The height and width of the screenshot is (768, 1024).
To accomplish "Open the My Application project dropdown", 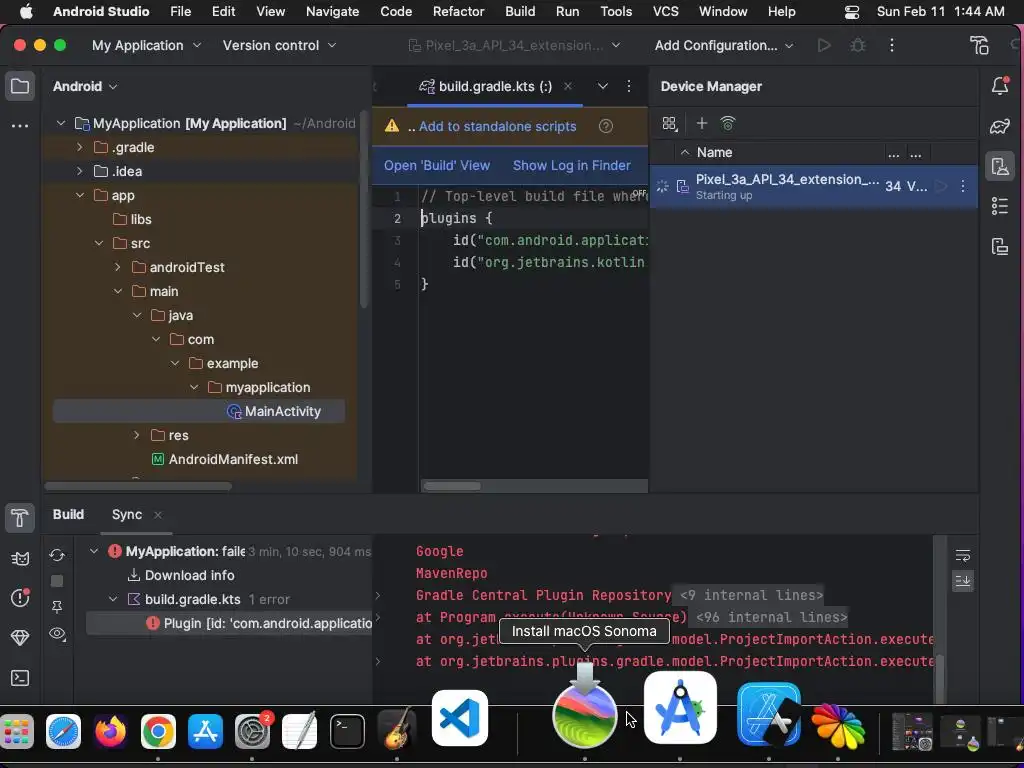I will coord(146,45).
